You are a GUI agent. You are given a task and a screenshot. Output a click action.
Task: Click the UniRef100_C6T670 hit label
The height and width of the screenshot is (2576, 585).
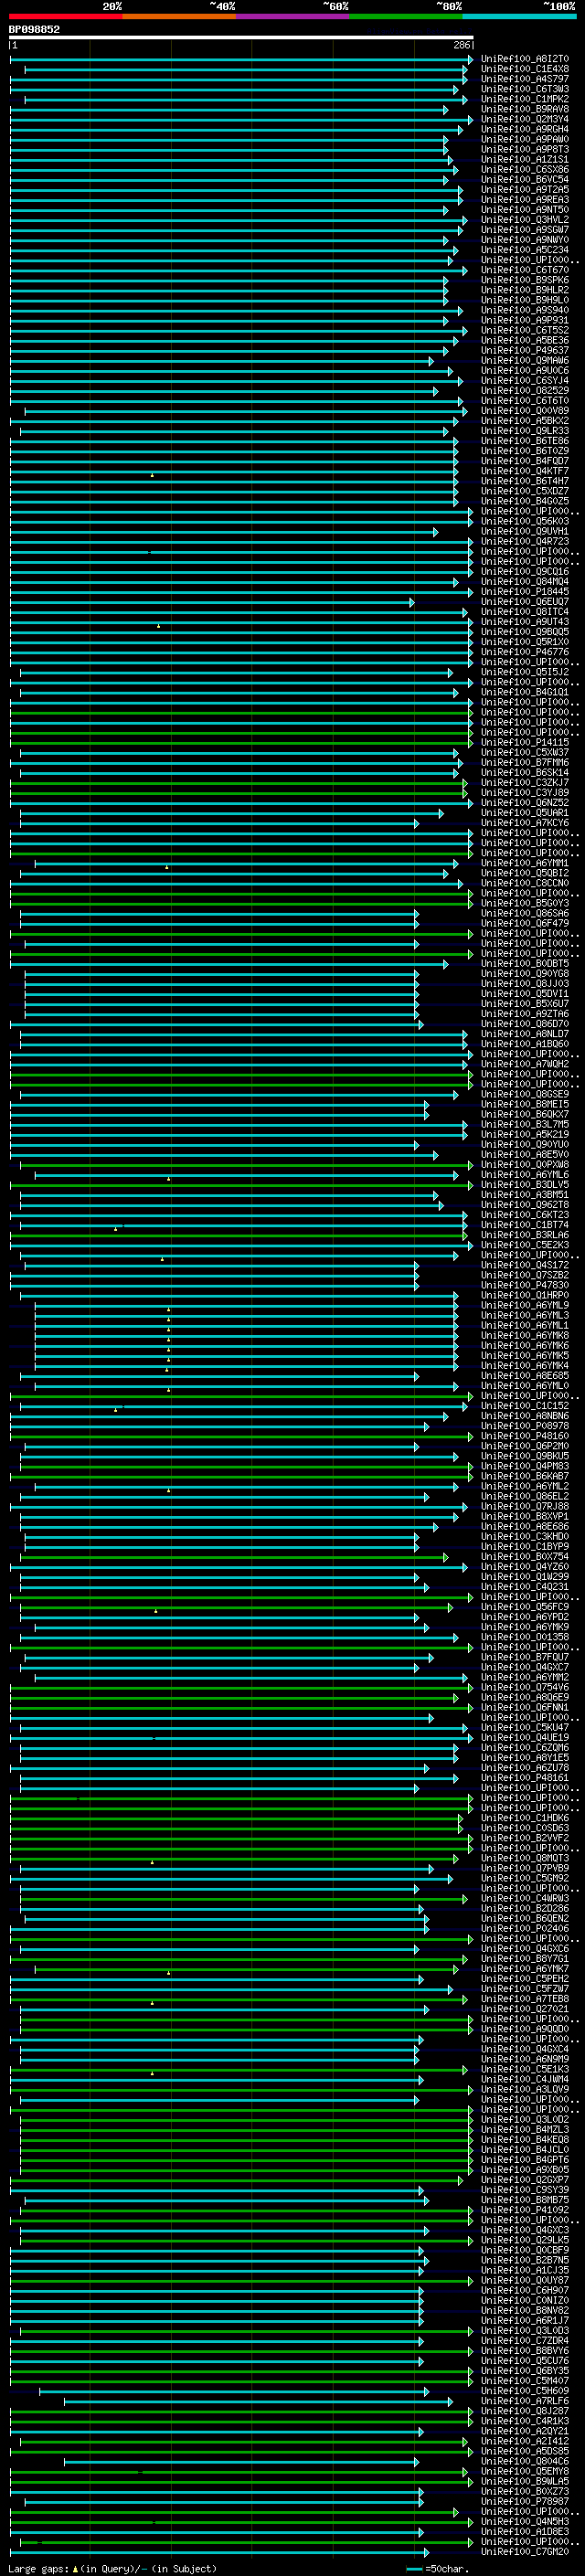[x=525, y=270]
